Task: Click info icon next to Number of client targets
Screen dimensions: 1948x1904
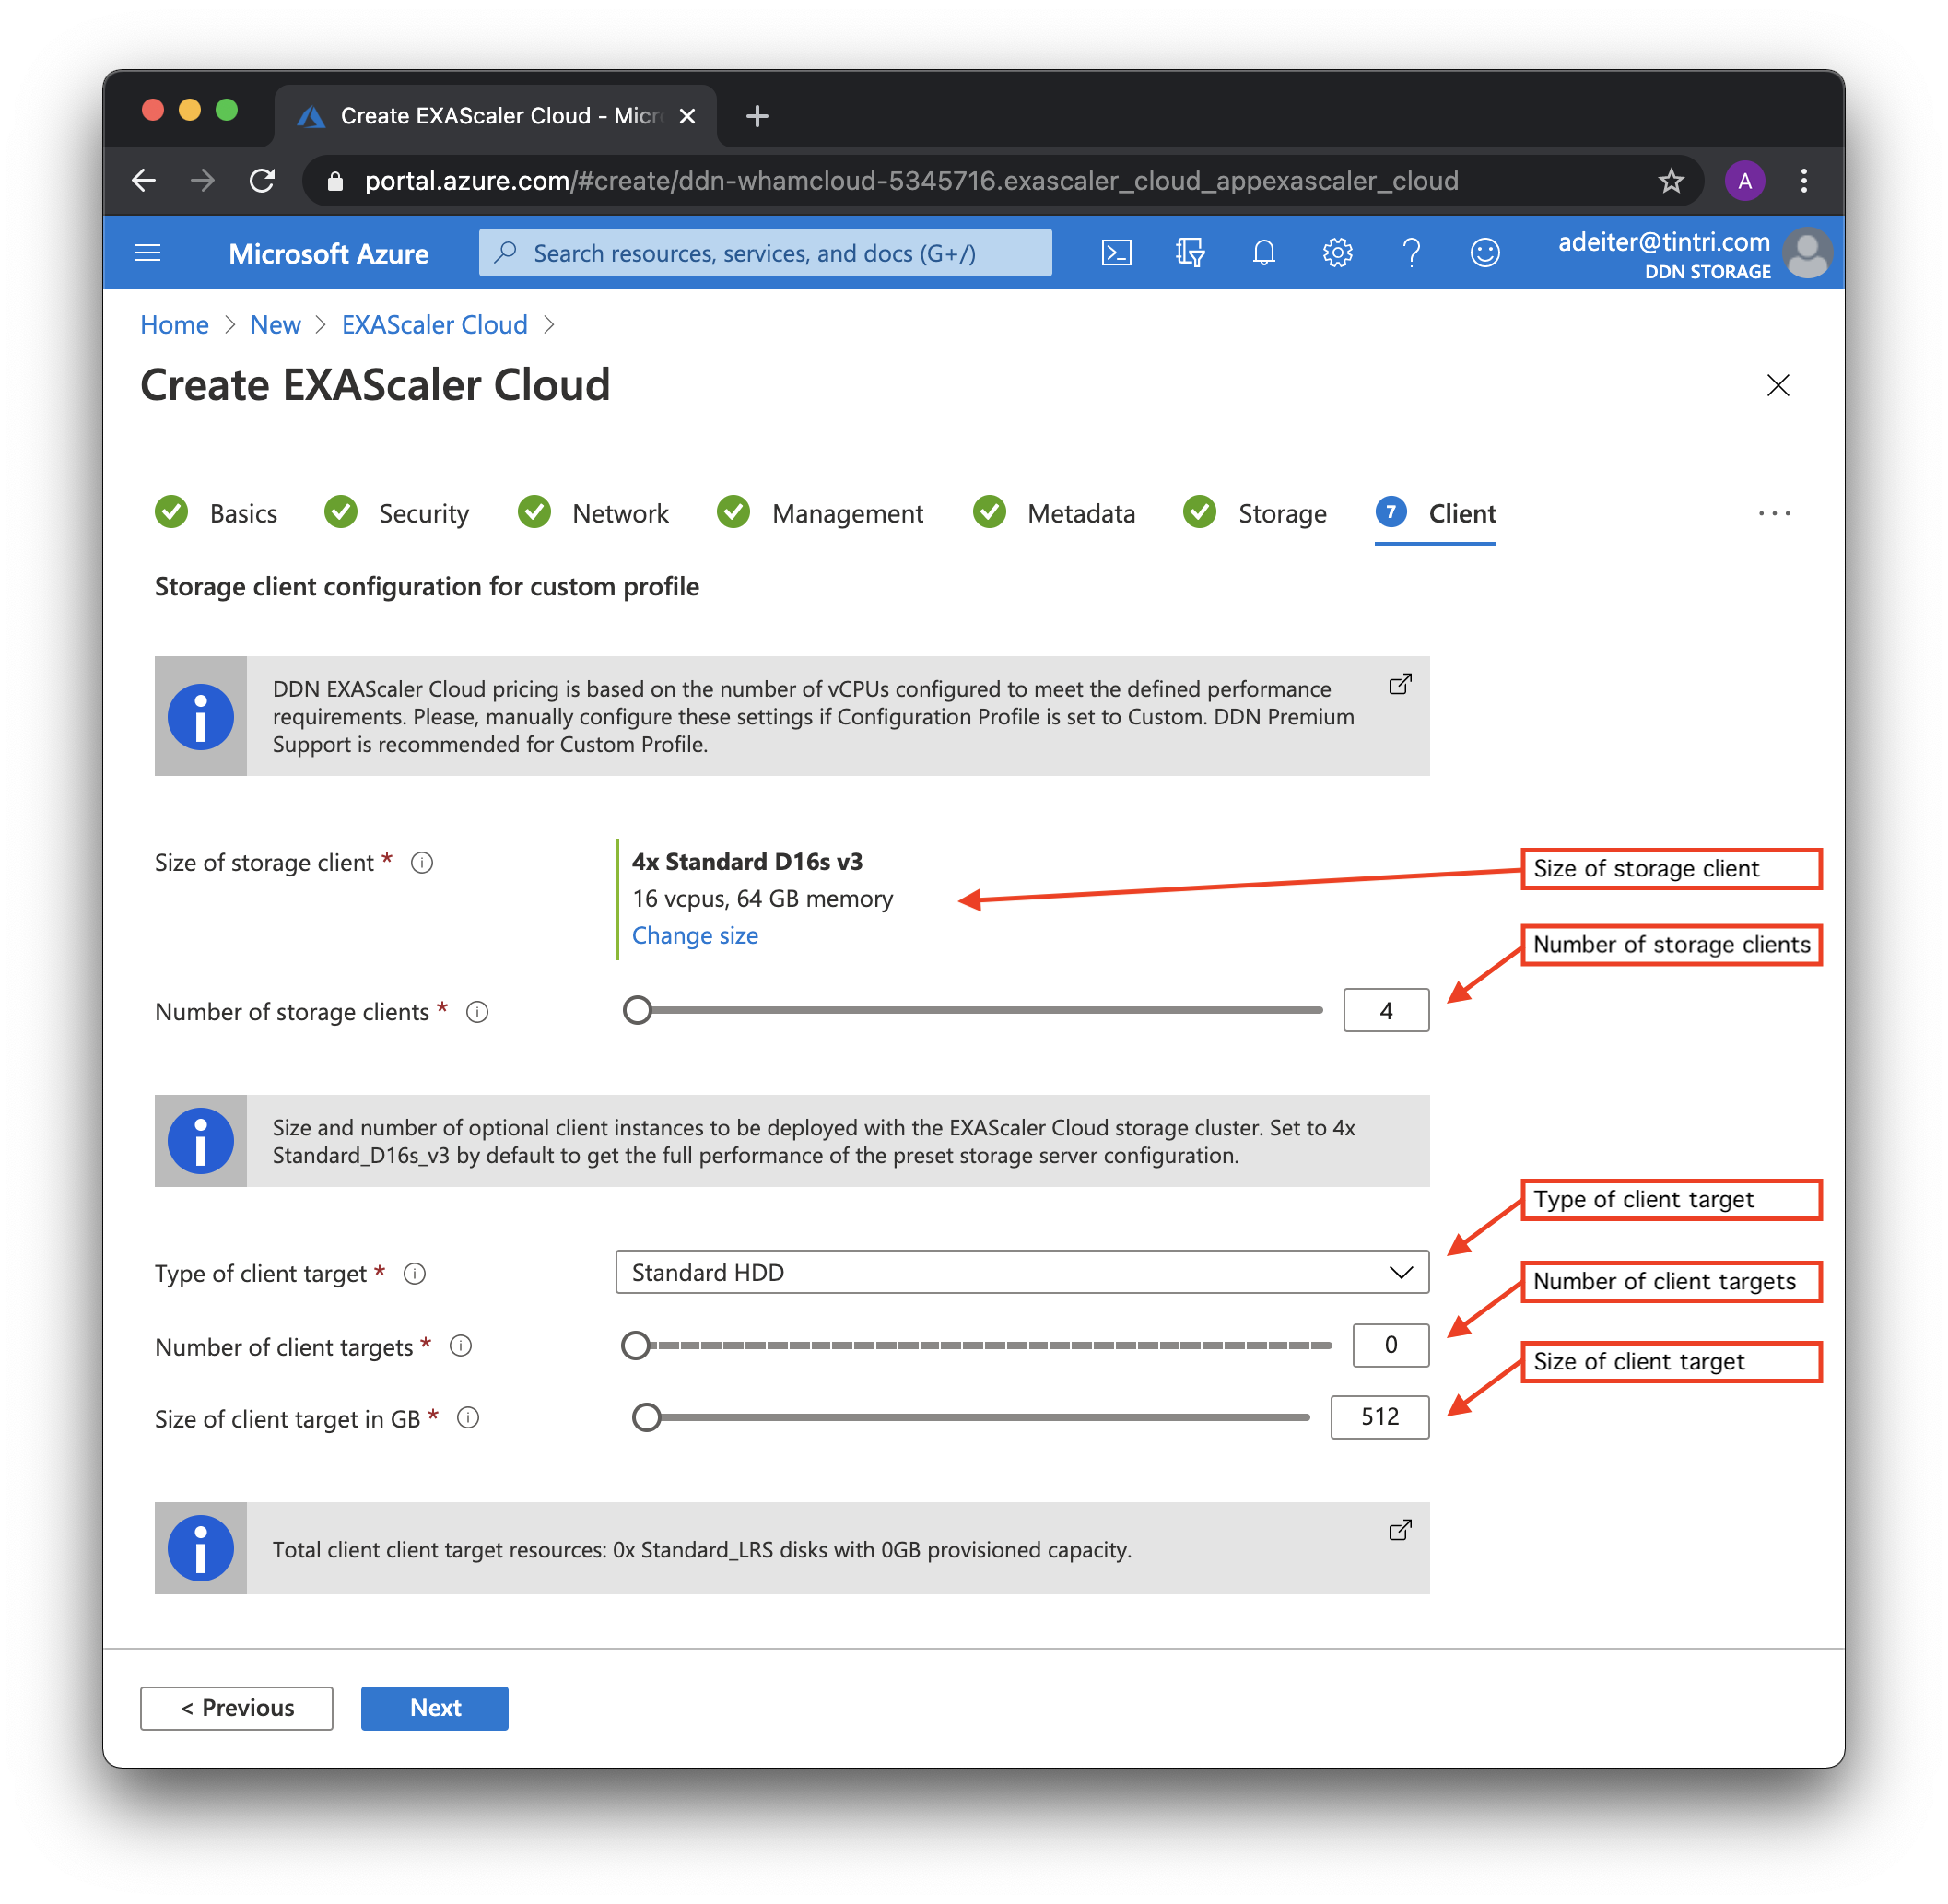Action: [461, 1346]
